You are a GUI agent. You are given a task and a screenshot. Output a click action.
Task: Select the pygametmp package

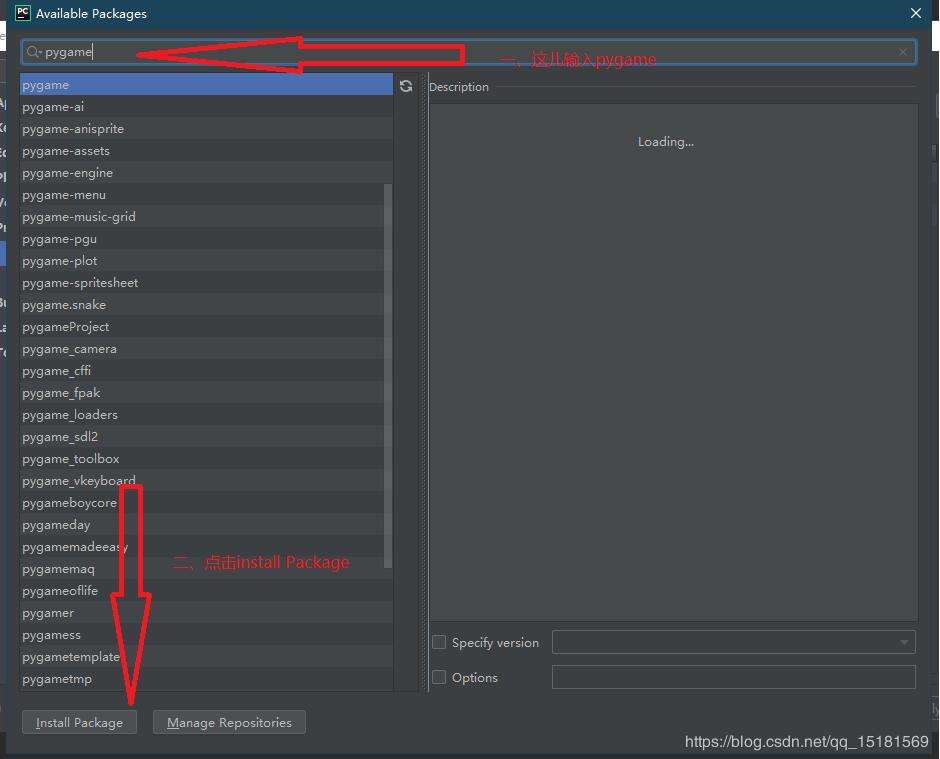pos(206,679)
